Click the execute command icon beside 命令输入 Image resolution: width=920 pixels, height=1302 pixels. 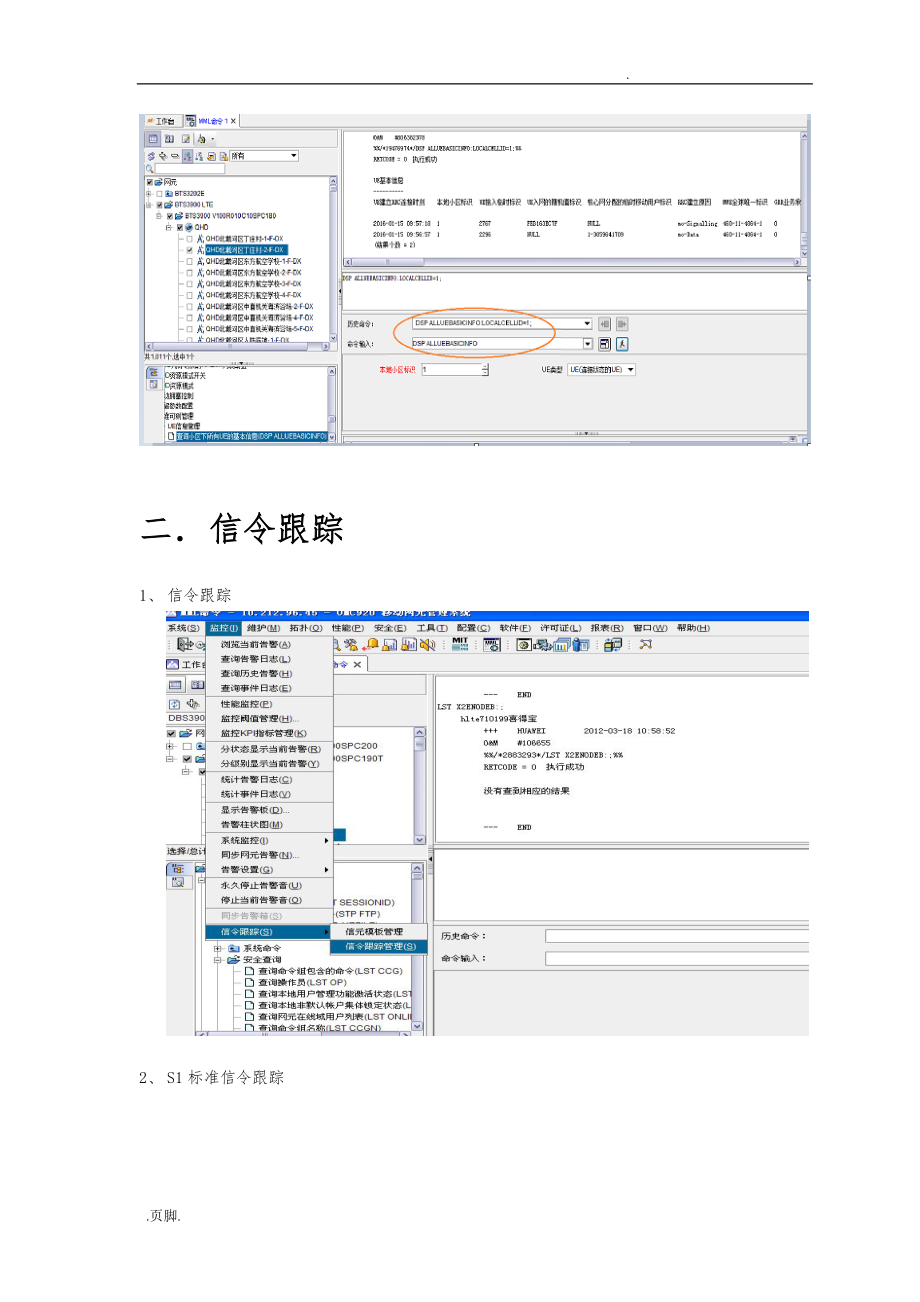click(605, 343)
